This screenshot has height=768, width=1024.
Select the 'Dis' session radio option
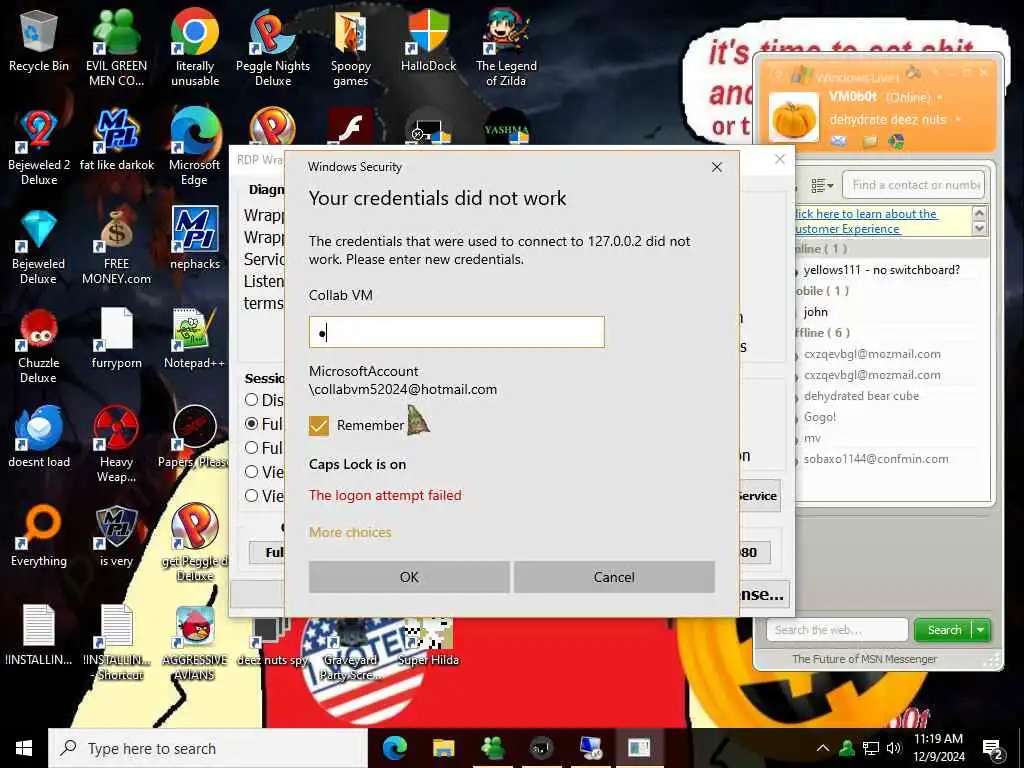tap(251, 400)
